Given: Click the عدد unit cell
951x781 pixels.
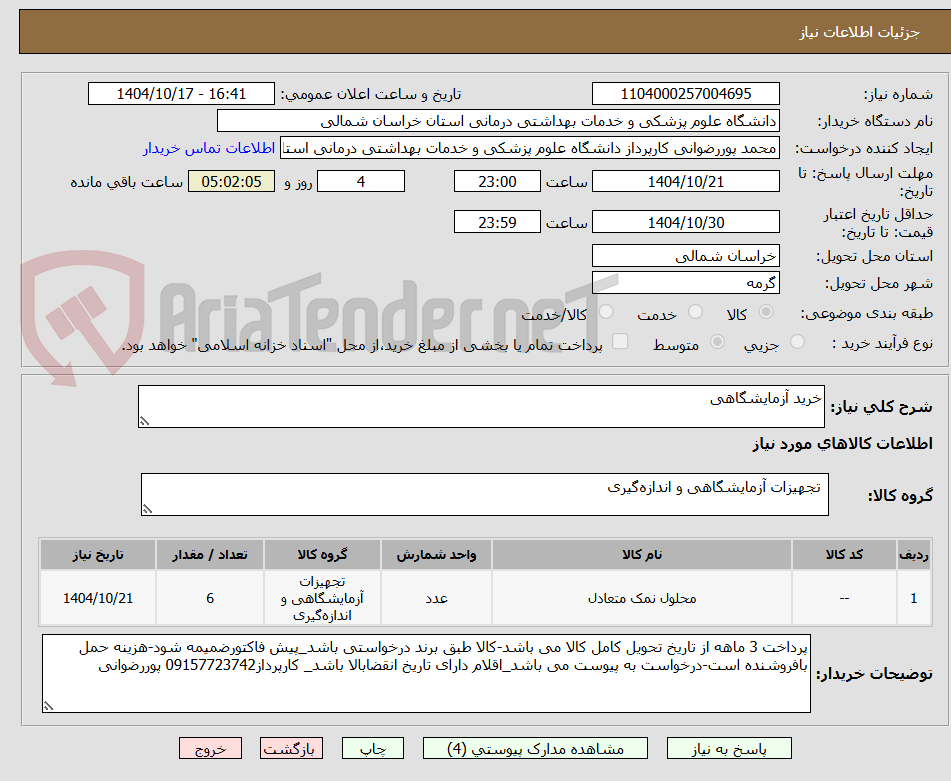Looking at the screenshot, I should [437, 598].
